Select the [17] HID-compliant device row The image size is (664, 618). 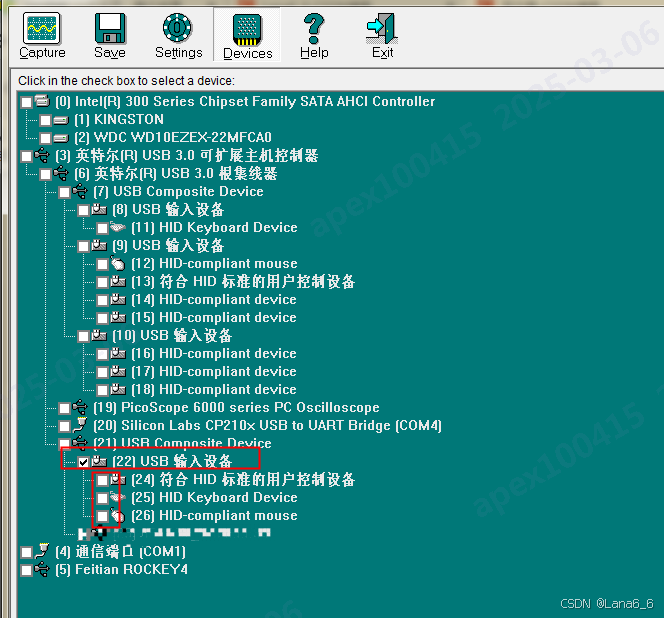click(197, 371)
